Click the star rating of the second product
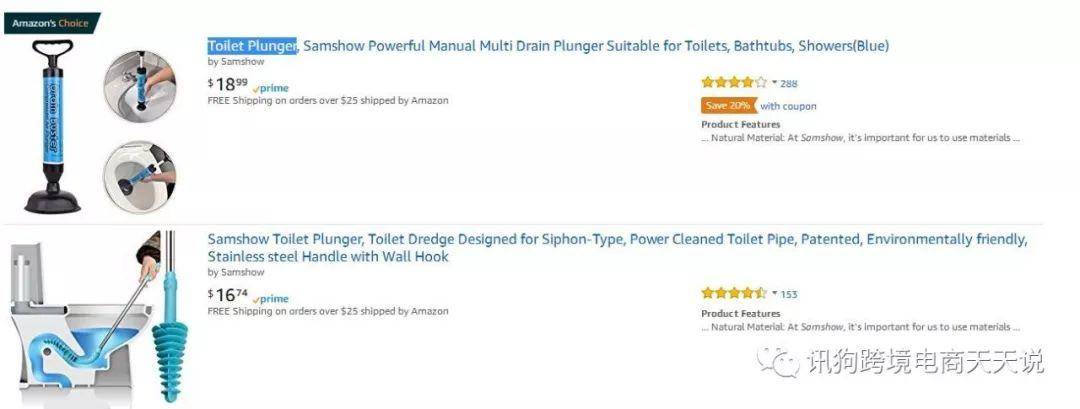The height and width of the screenshot is (409, 1080). click(734, 293)
